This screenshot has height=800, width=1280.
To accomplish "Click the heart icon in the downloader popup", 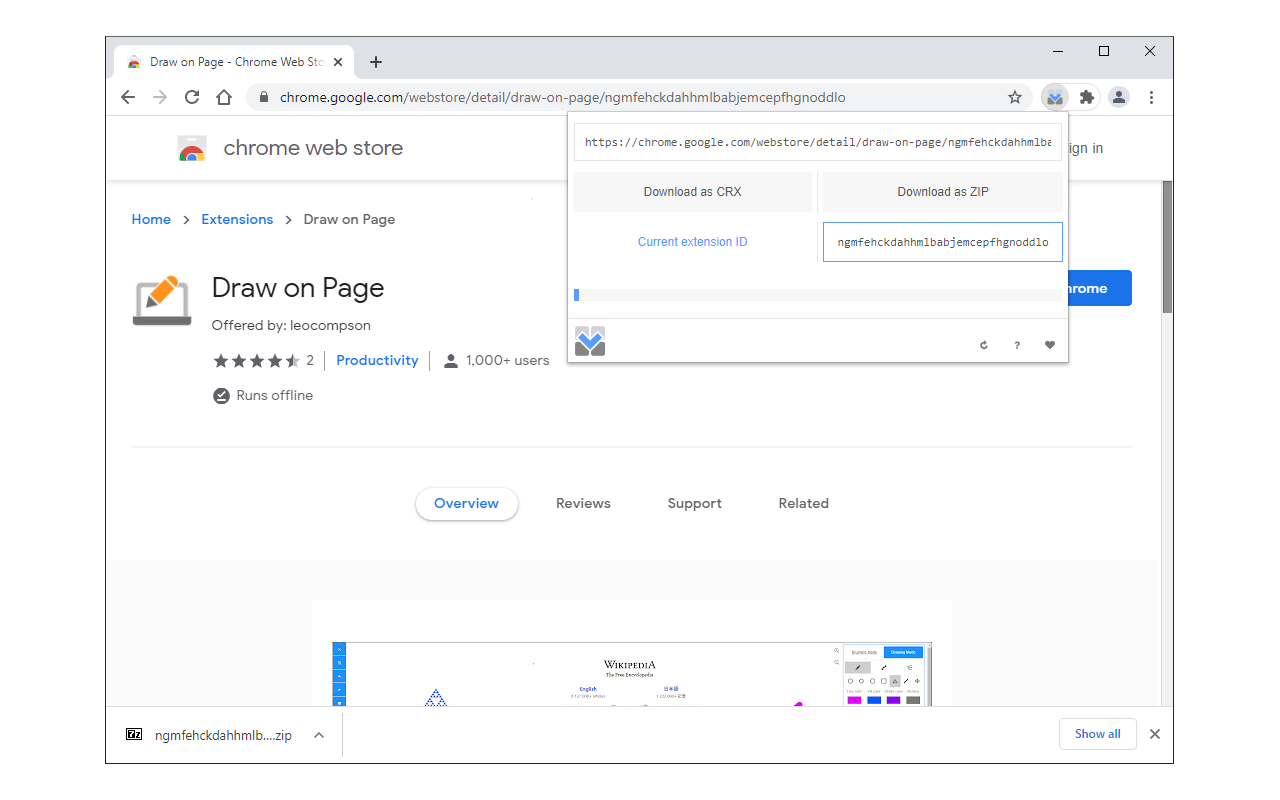I will click(1049, 344).
